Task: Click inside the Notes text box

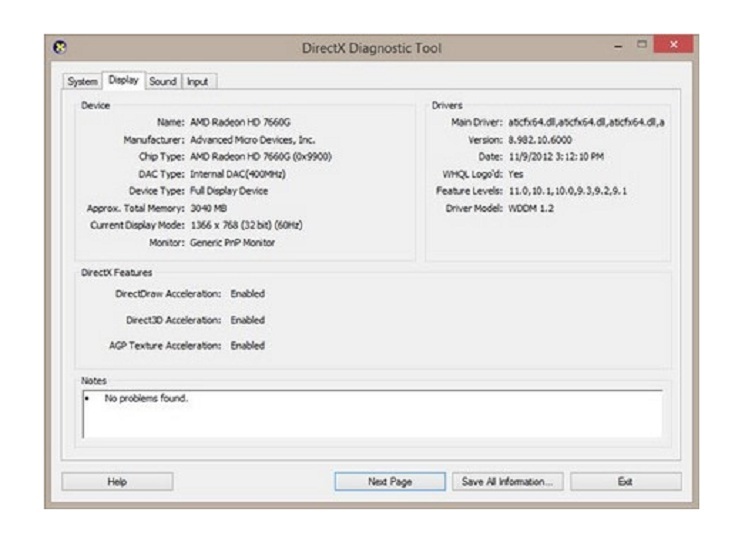Action: pyautogui.click(x=371, y=414)
